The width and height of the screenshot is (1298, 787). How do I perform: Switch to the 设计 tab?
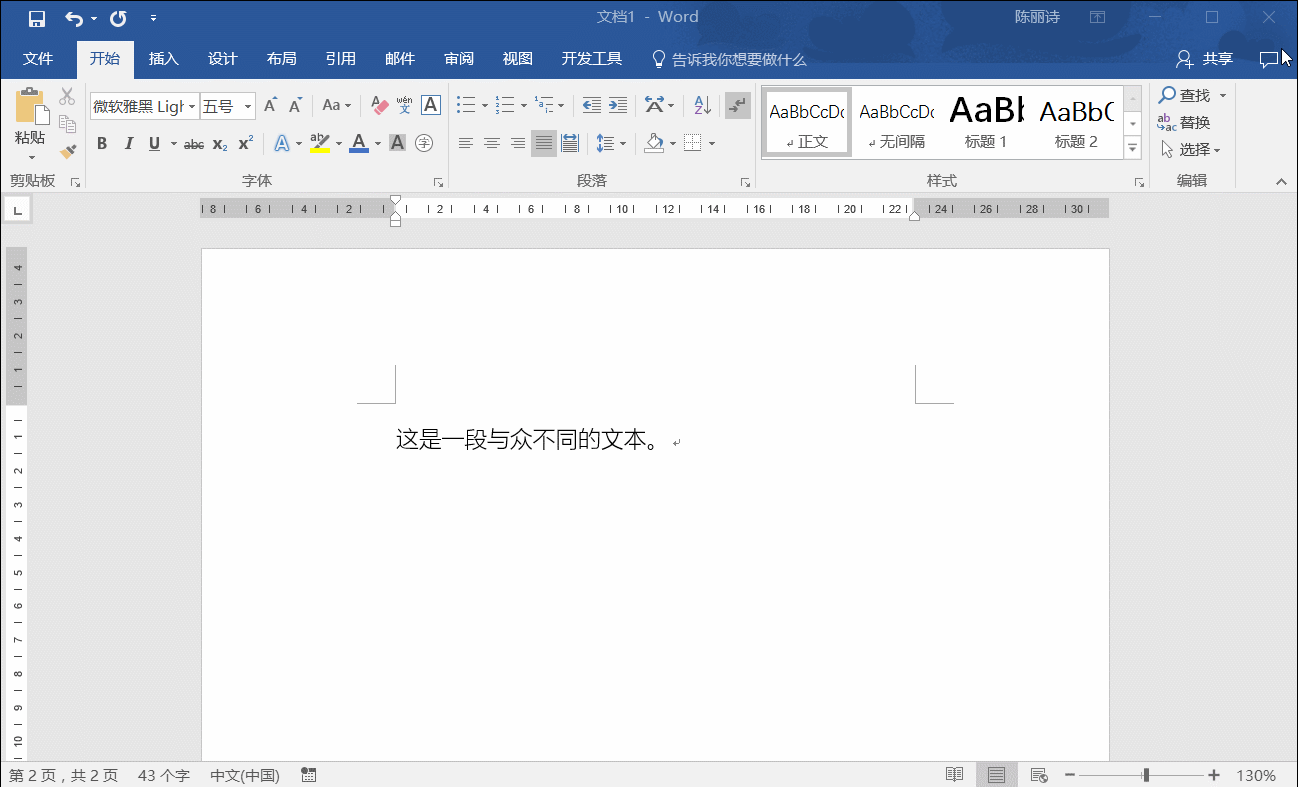coord(223,59)
